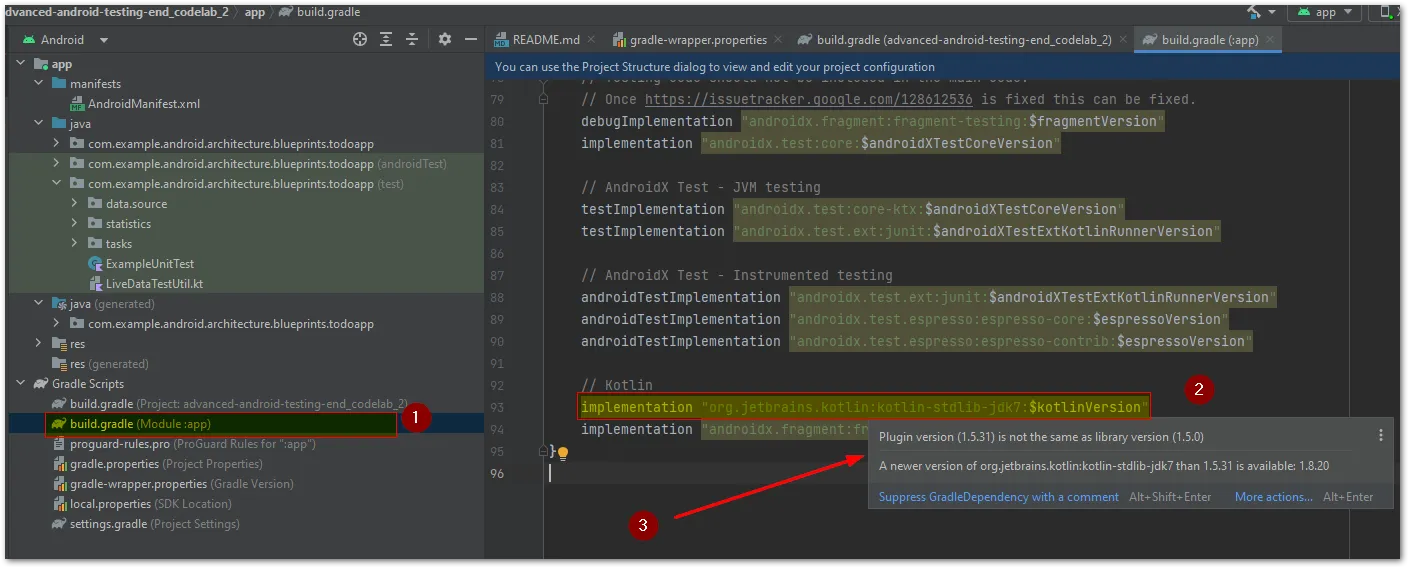Click the Expand All icon in project panel
The image size is (1409, 568).
click(x=387, y=39)
